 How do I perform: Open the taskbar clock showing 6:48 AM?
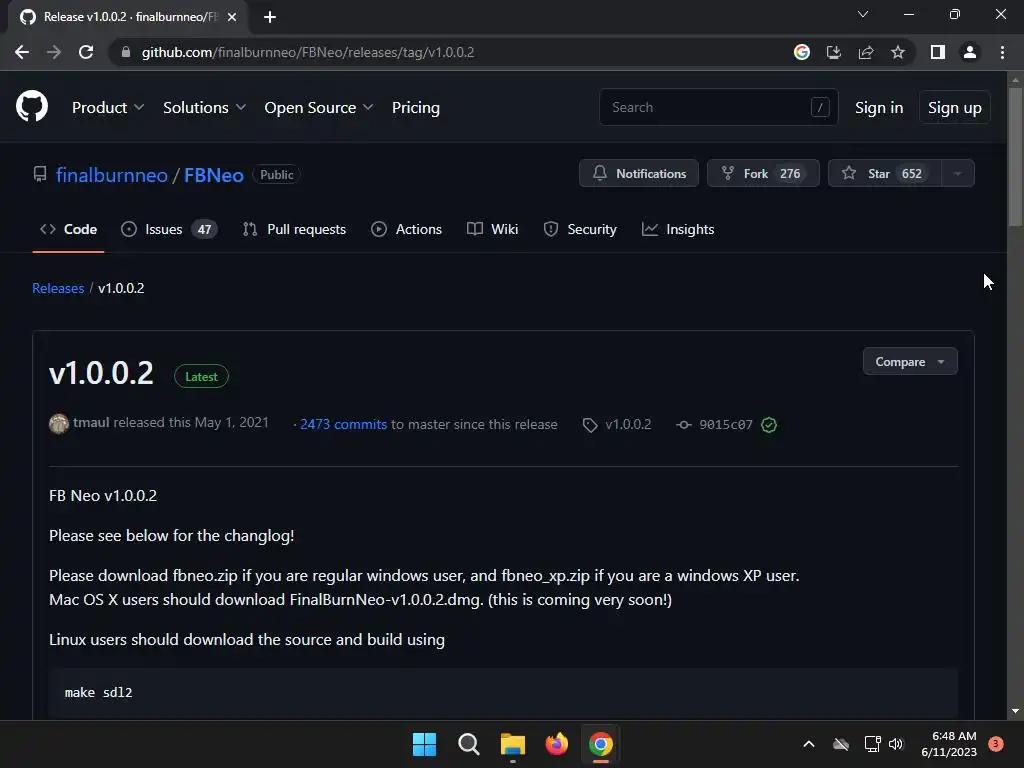(x=949, y=744)
